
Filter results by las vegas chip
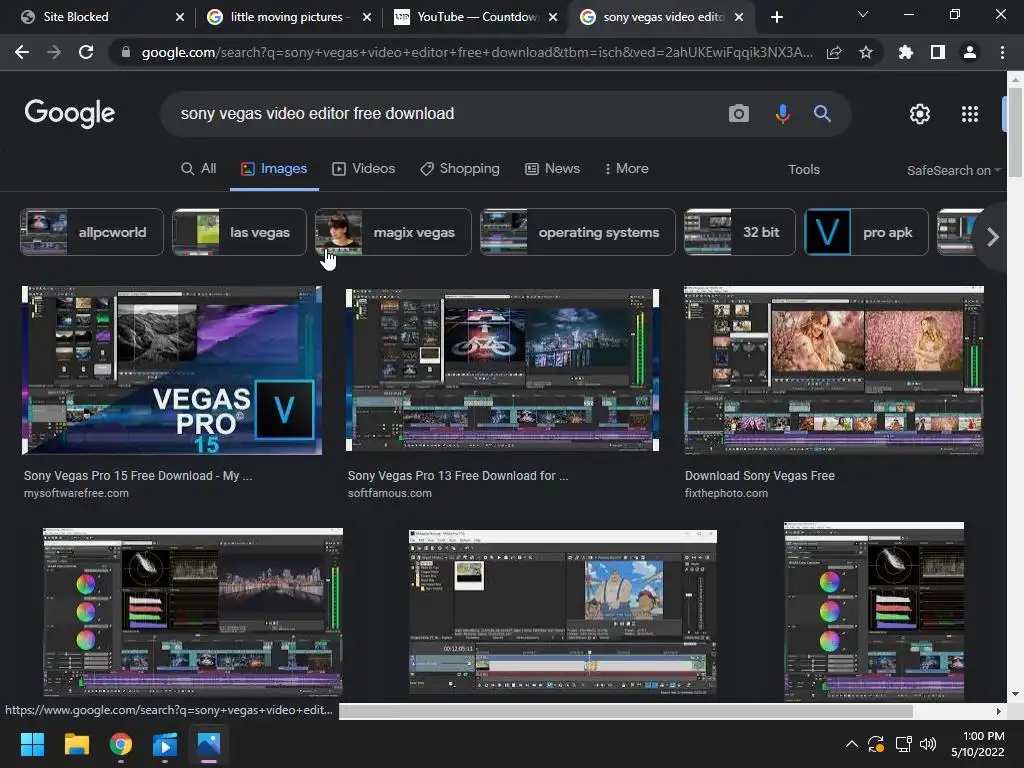point(239,232)
